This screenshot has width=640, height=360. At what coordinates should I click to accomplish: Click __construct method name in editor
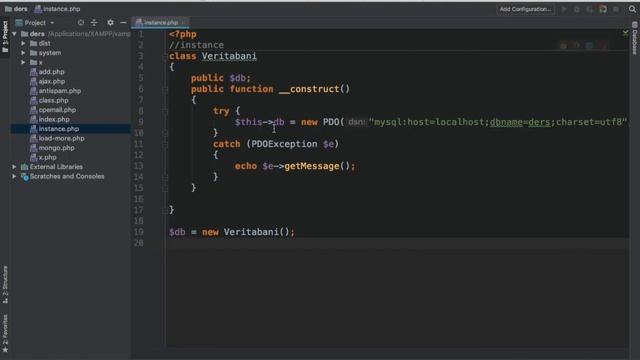309,89
